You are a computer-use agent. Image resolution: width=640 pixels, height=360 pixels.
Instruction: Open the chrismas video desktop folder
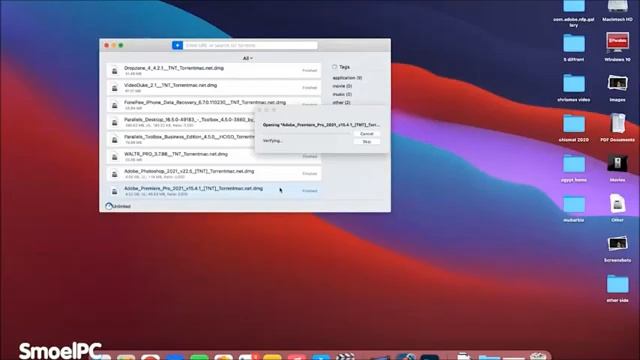point(574,84)
